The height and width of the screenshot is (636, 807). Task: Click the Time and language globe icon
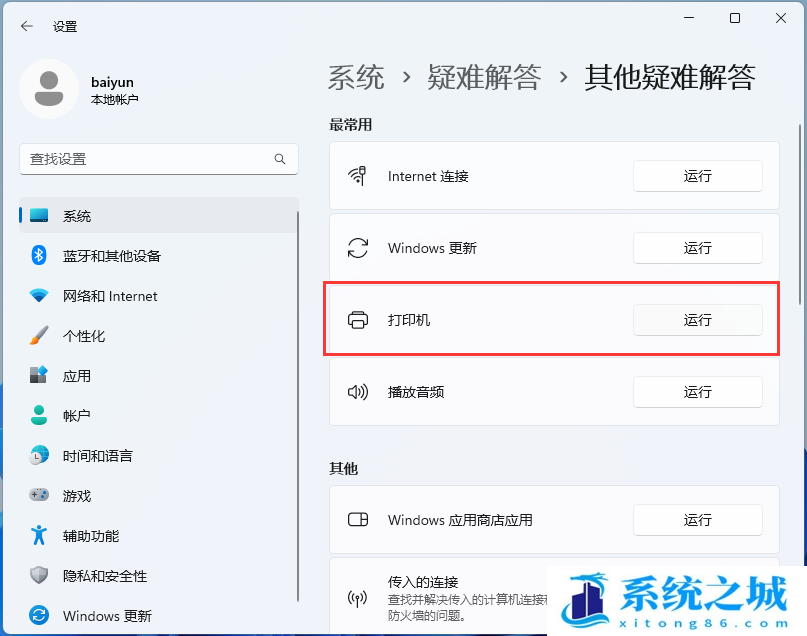pyautogui.click(x=39, y=455)
